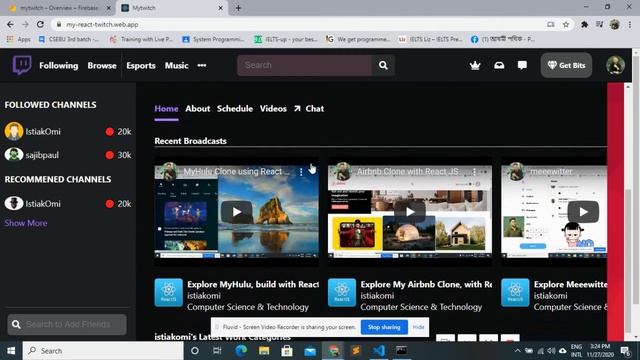Open Mail app from taskbar
Viewport: 640px width, 360px height.
coord(310,351)
